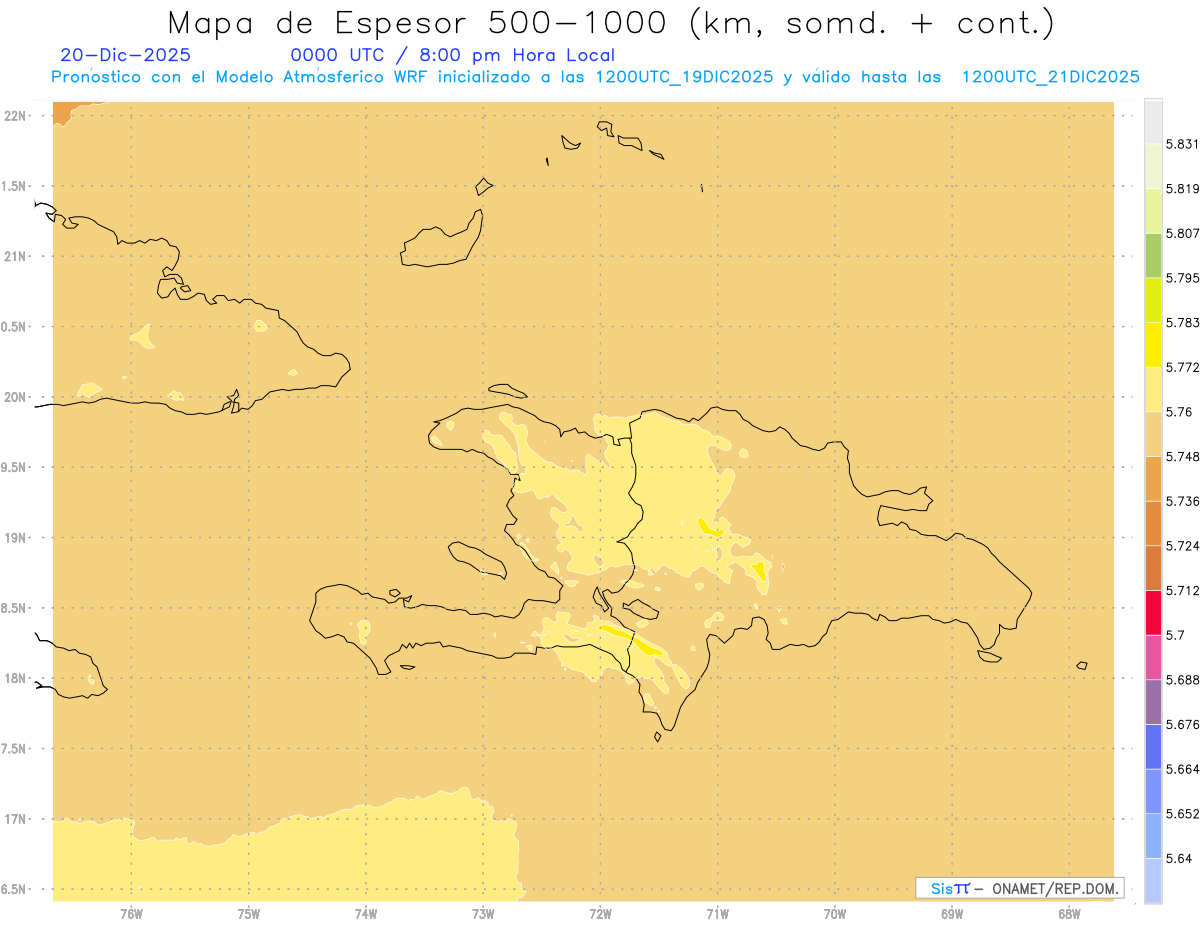Pick the red swatch in the color legend
This screenshot has height=927, width=1200.
pos(1153,612)
